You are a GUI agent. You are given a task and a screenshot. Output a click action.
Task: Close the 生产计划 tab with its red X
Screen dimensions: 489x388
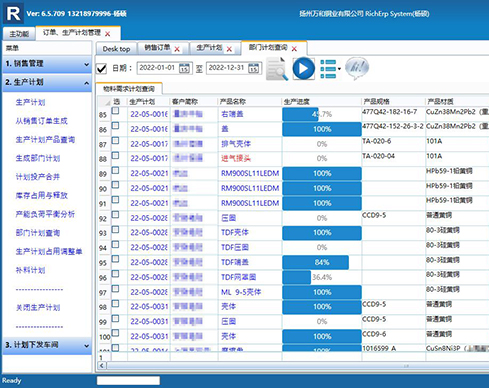click(x=229, y=49)
